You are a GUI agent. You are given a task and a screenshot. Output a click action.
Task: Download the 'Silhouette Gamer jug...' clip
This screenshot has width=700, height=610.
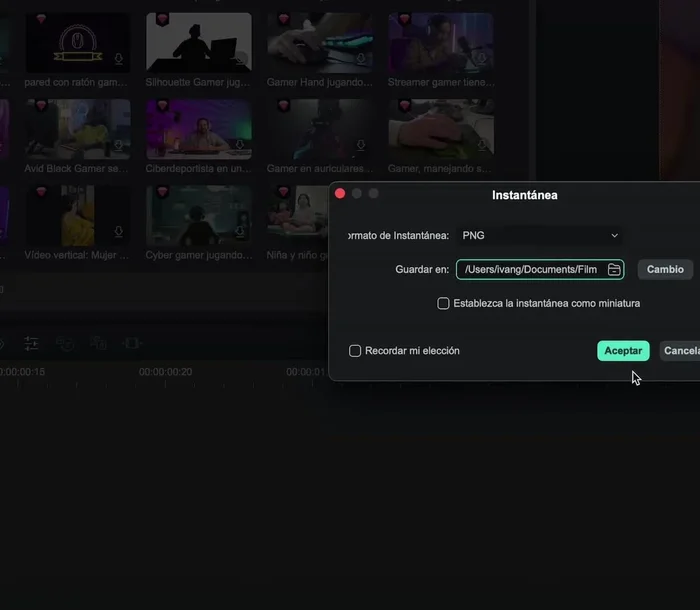coord(240,58)
